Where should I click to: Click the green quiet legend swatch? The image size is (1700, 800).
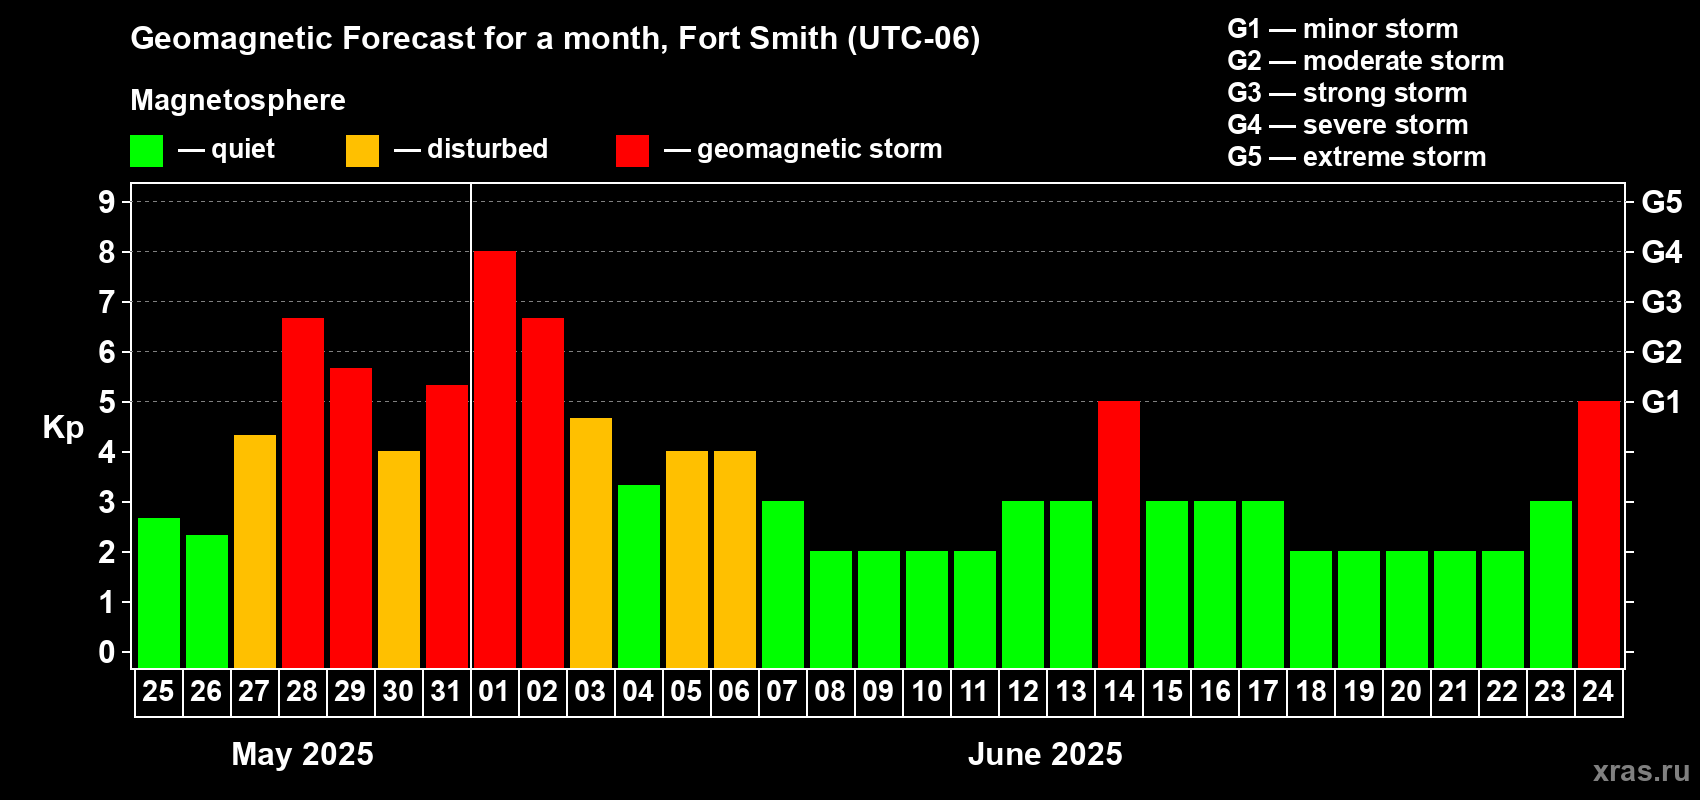pos(147,151)
